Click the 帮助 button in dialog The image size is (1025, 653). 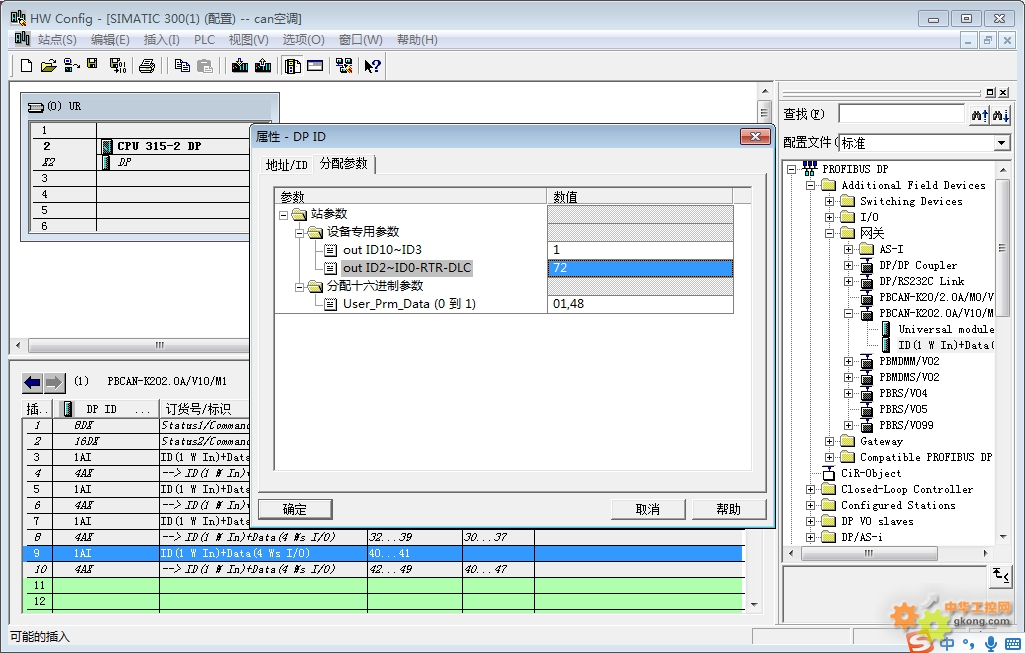[728, 509]
